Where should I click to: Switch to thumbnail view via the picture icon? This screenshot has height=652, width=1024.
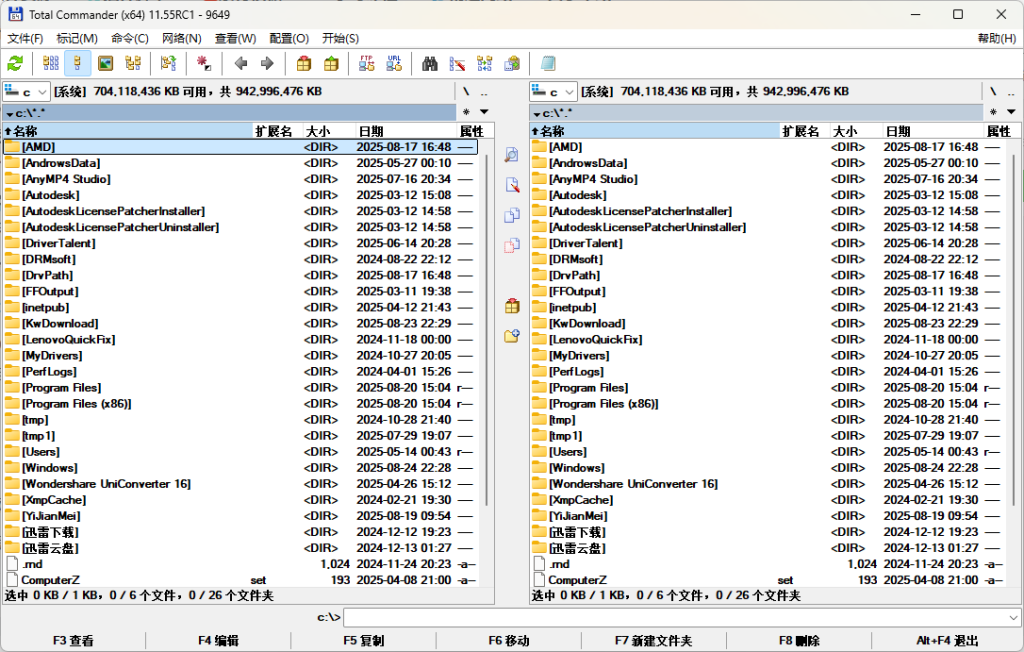[x=105, y=64]
